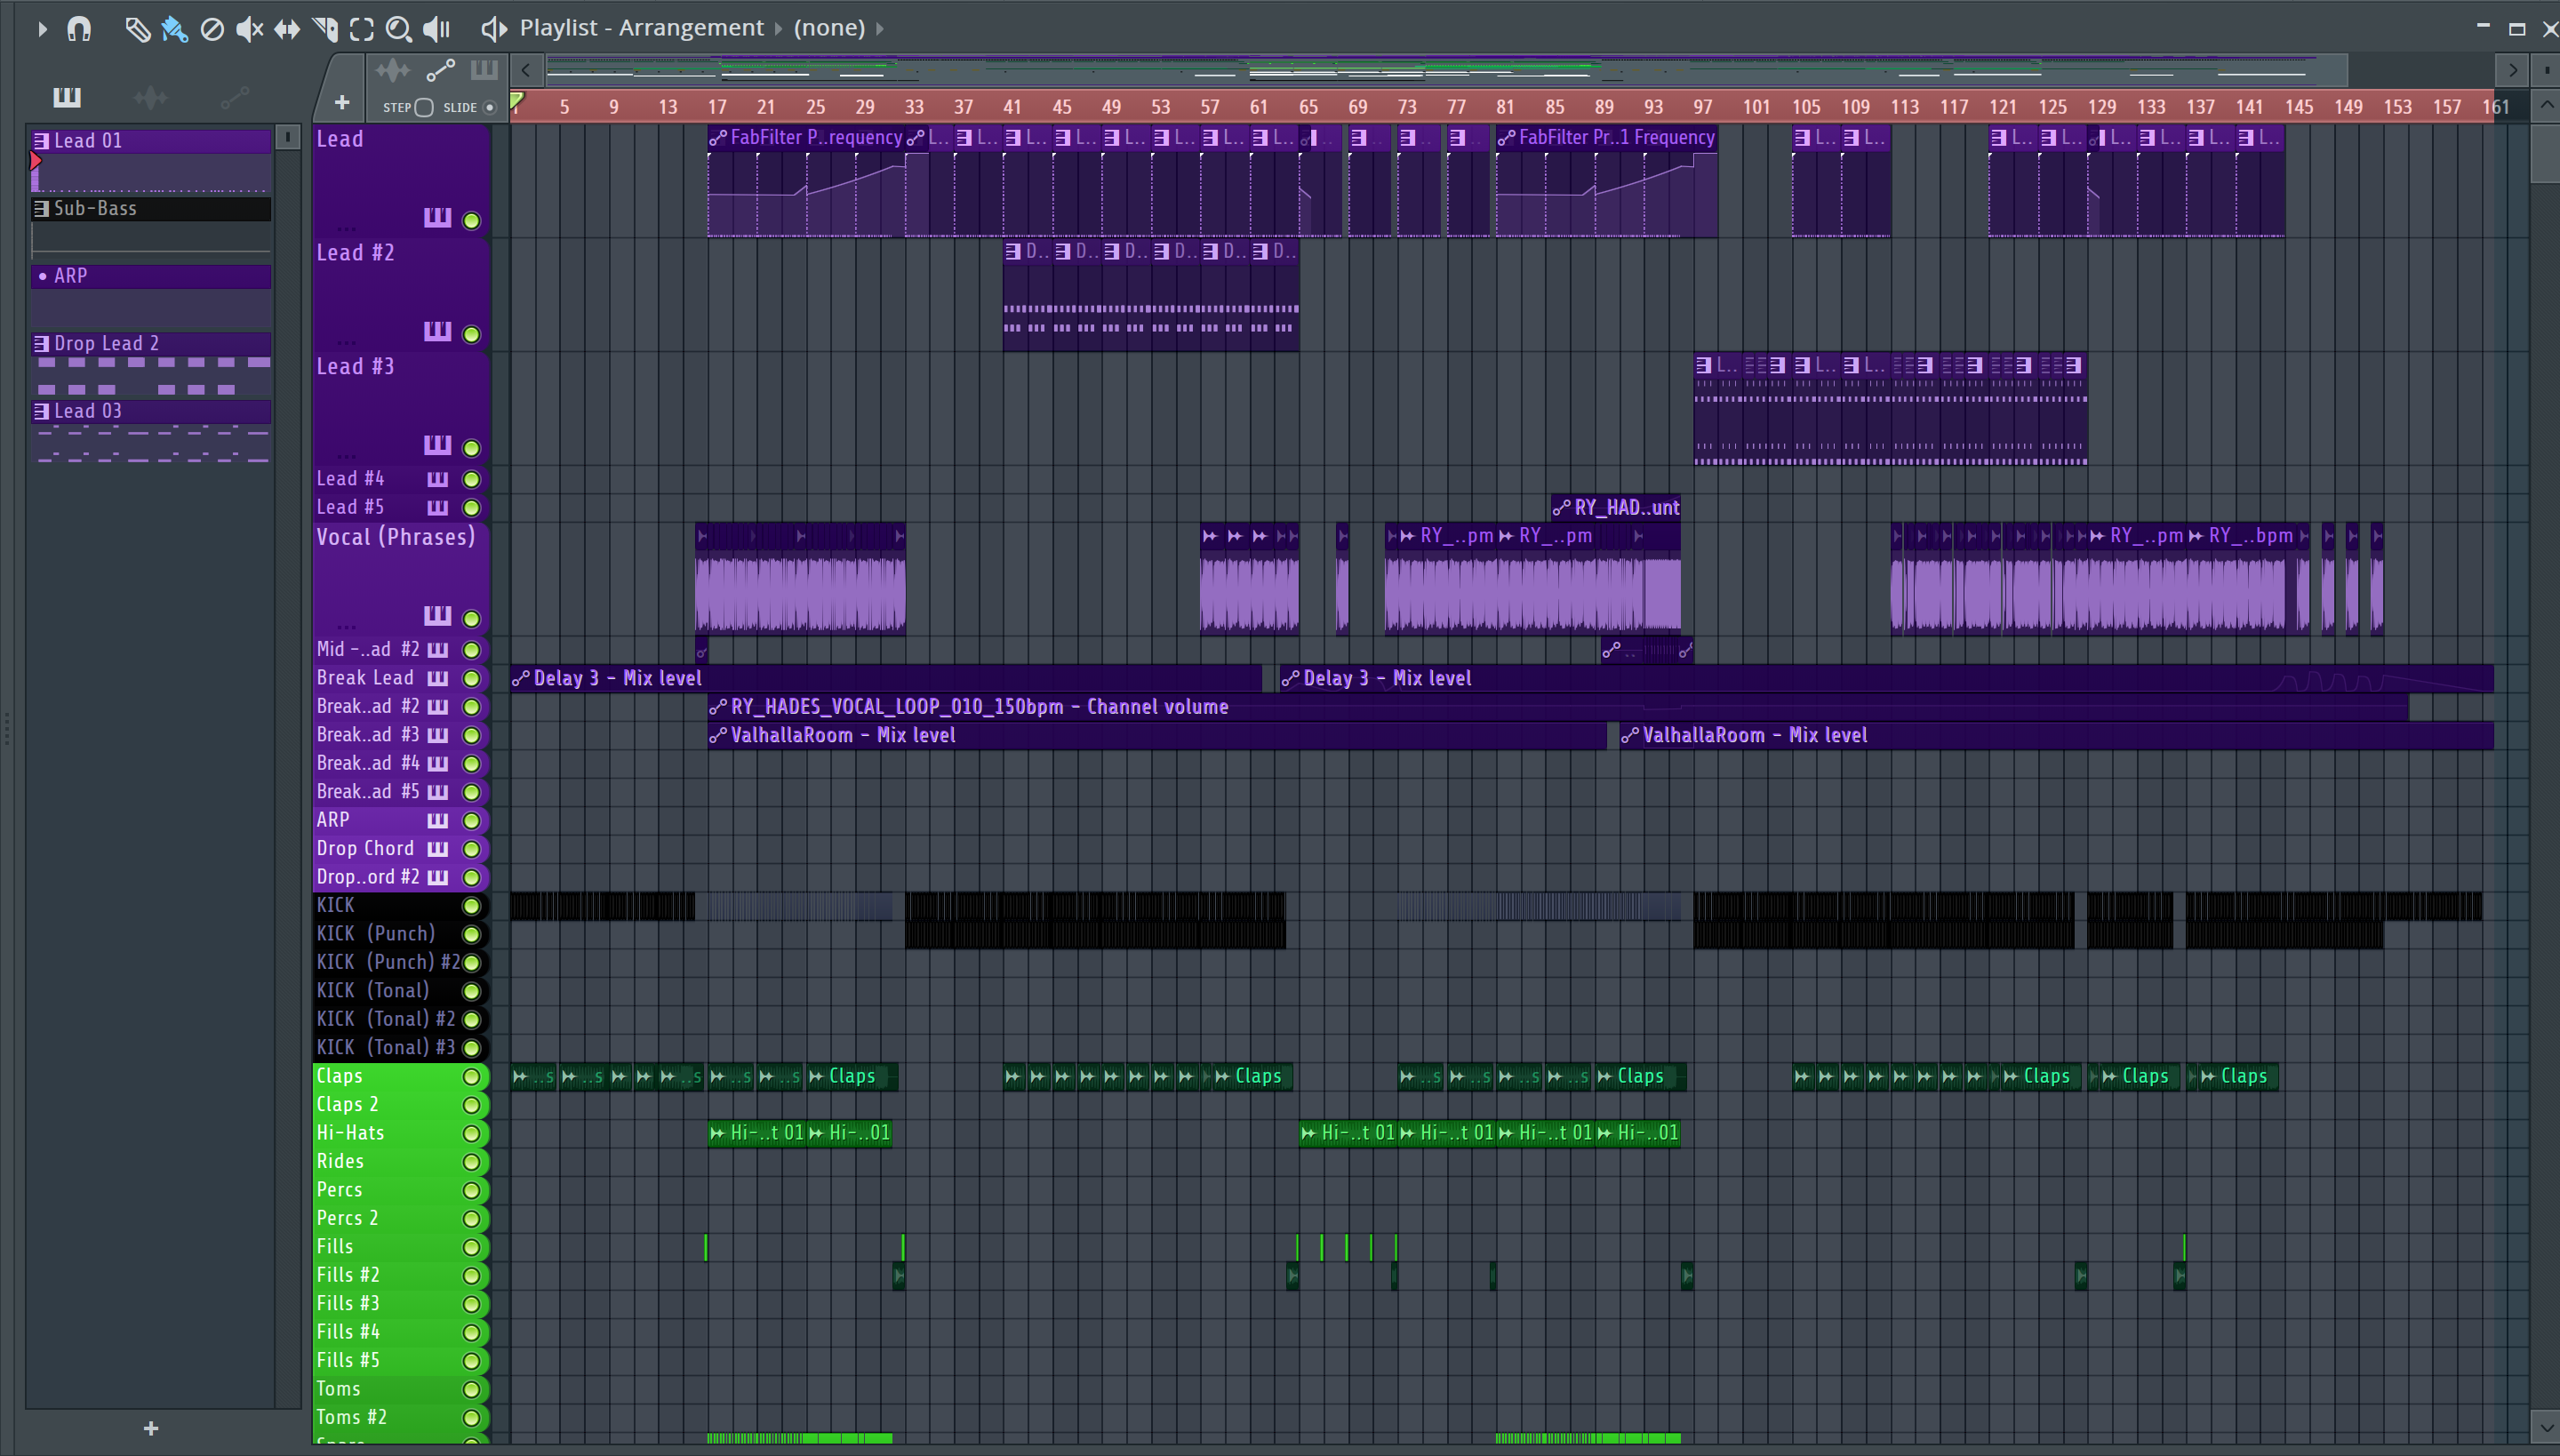Select the dashed-square Select tool
The image size is (2560, 1456).
point(362,29)
